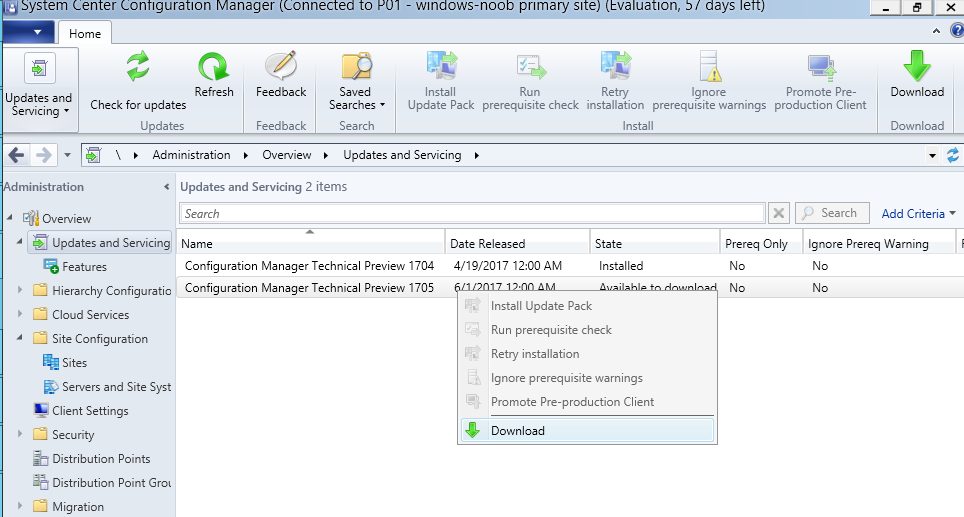This screenshot has width=964, height=517.
Task: Click the 4/19/2017 12:00 AM date cell
Action: click(x=508, y=266)
